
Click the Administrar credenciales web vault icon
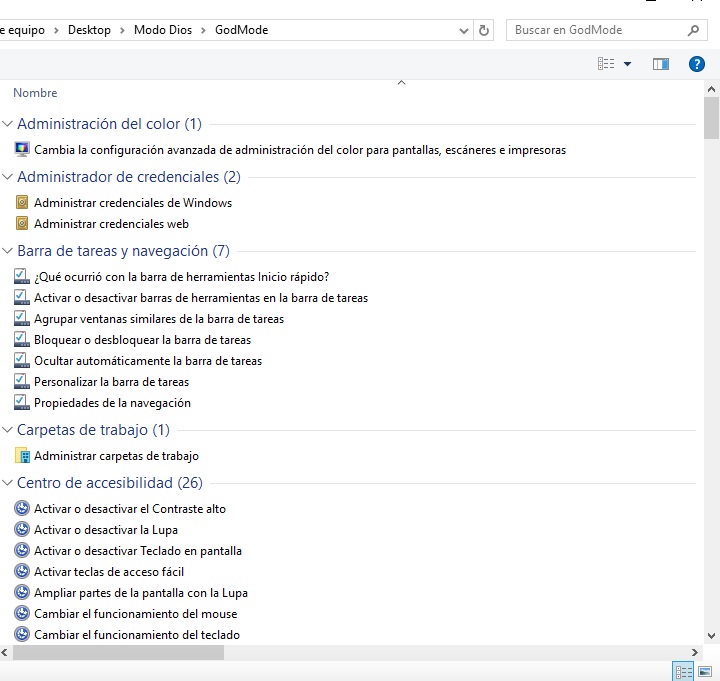tap(22, 224)
